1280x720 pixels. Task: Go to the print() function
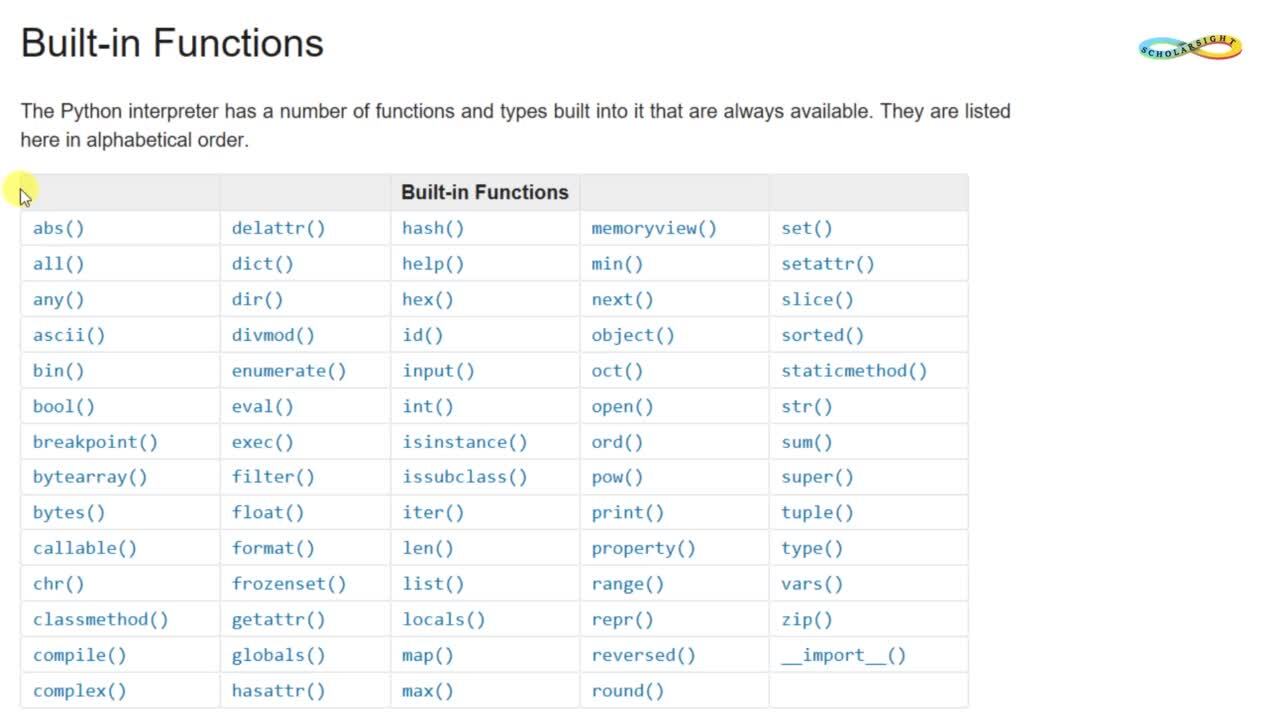[x=628, y=513]
